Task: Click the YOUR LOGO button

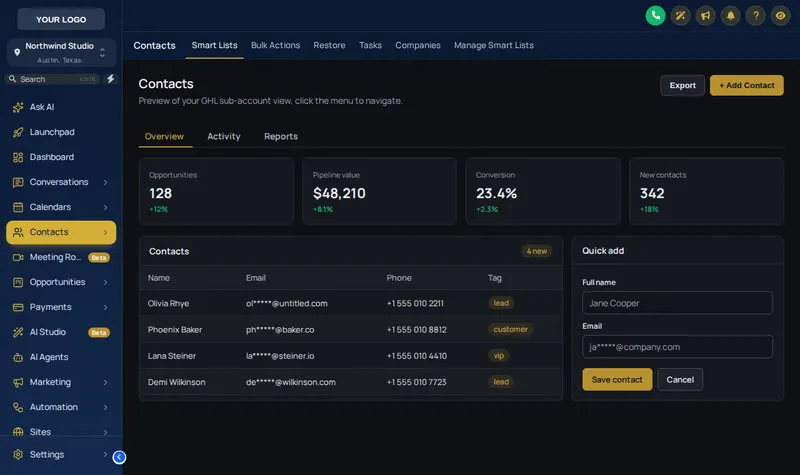Action: (x=61, y=19)
